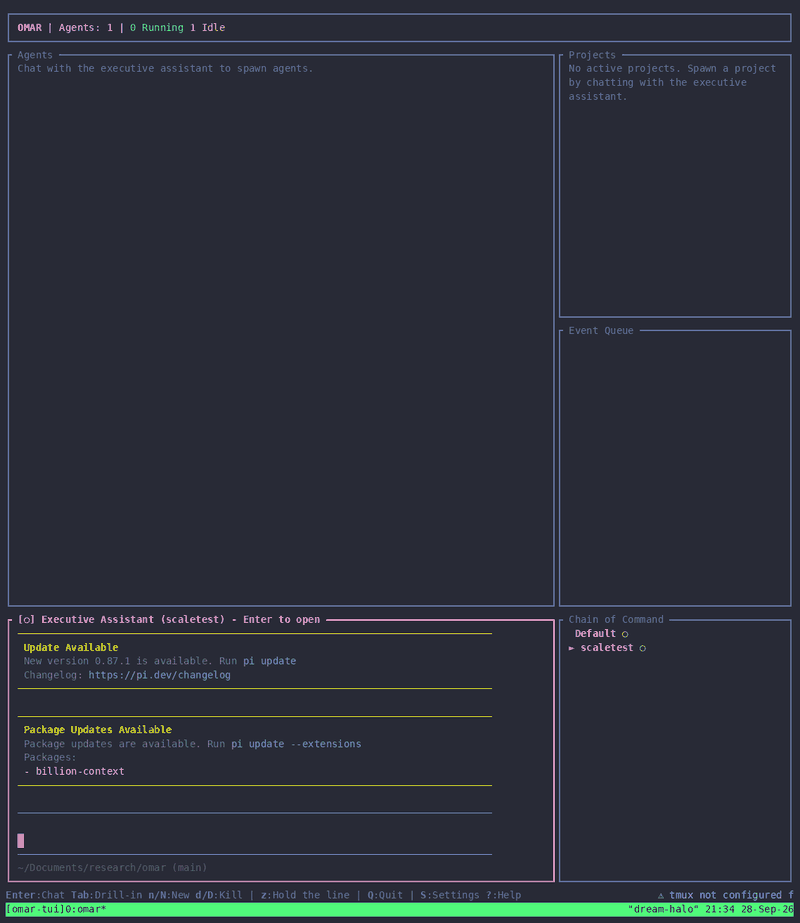Viewport: 800px width, 923px height.
Task: Click the 28-Sep-26 date in tmux bar
Action: click(x=767, y=909)
